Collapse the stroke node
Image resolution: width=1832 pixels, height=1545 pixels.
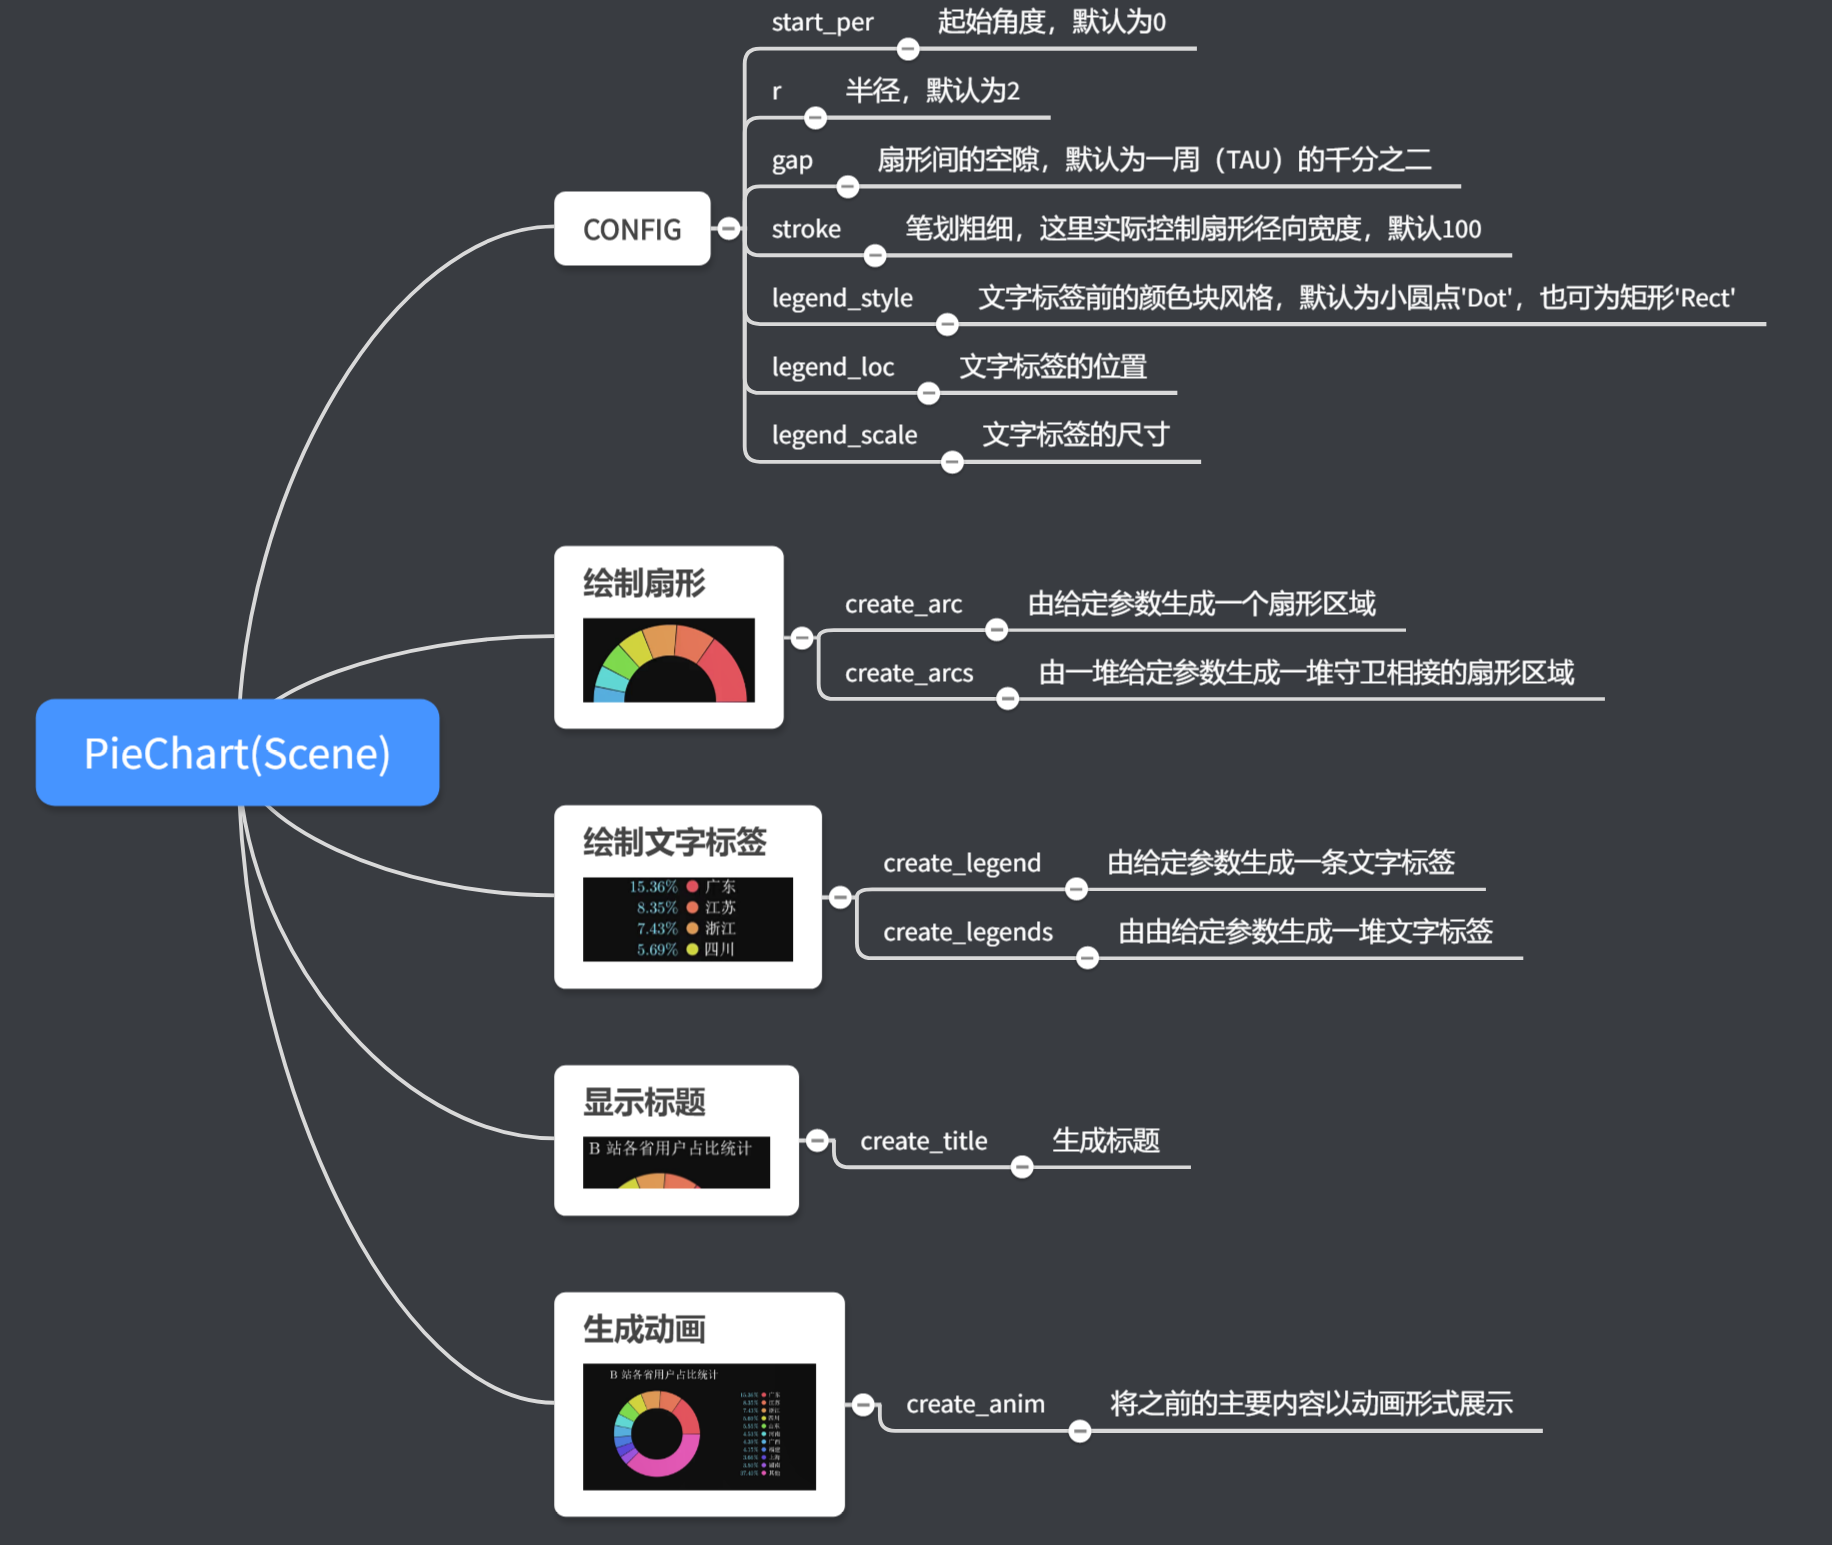click(x=875, y=256)
